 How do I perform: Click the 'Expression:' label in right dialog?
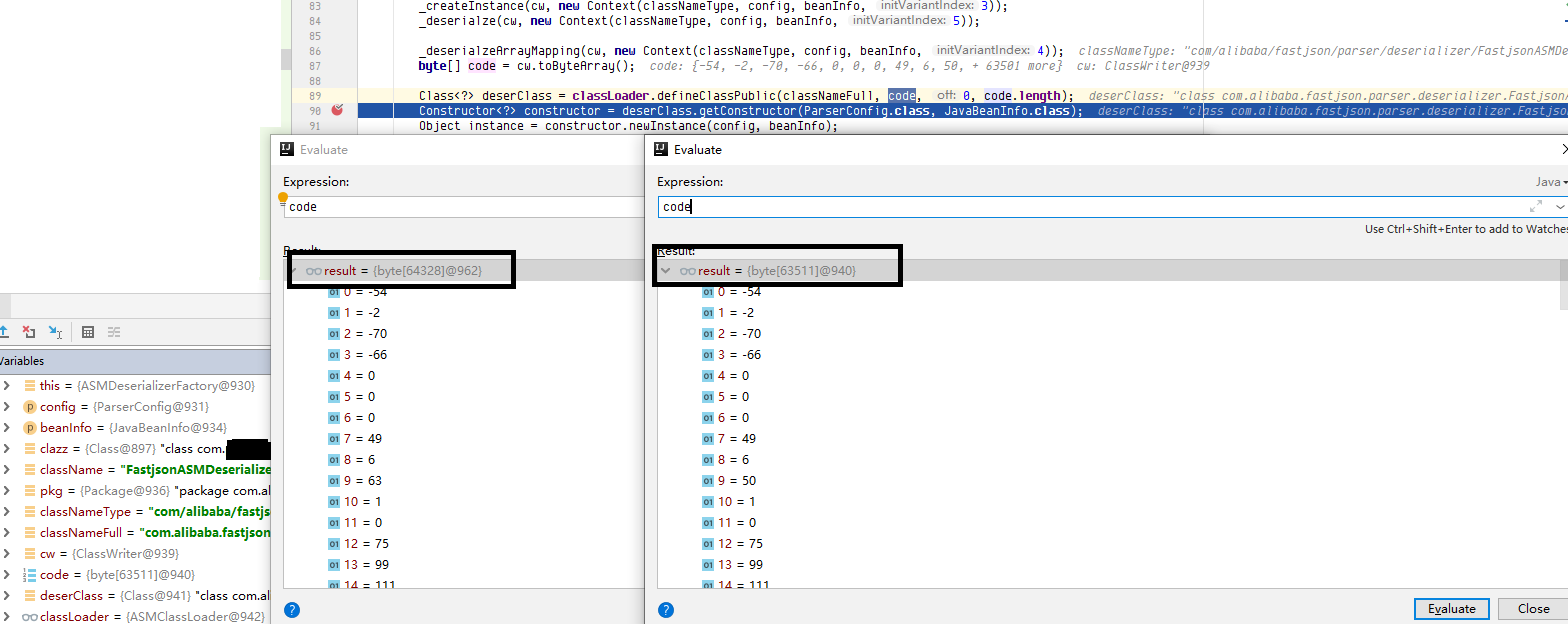click(690, 182)
